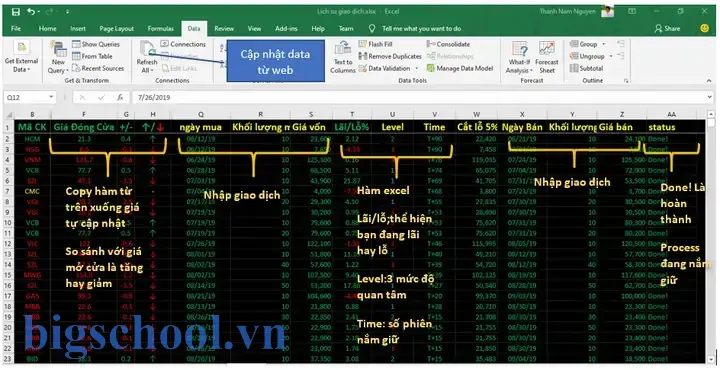Click the Tell me lightbulb icon
Viewport: 720px width, 370px height.
coord(372,28)
